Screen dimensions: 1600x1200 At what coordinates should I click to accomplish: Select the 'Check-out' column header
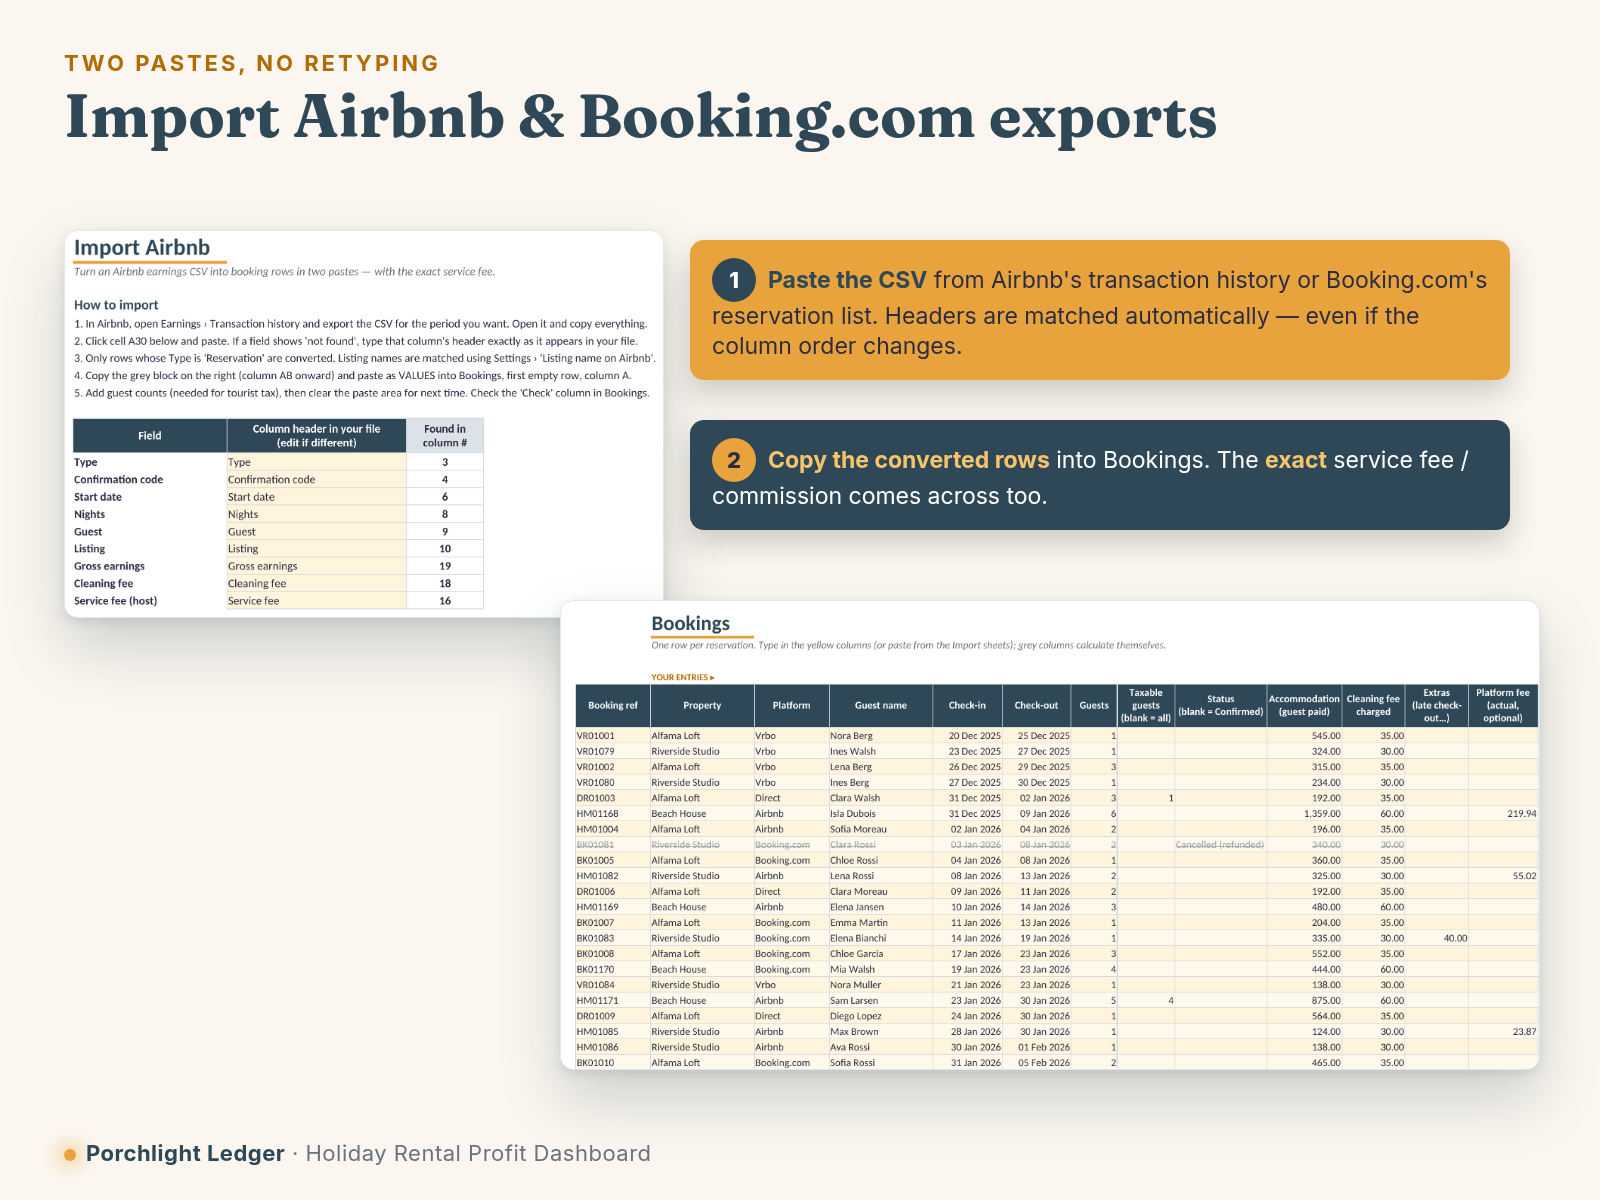[1036, 706]
